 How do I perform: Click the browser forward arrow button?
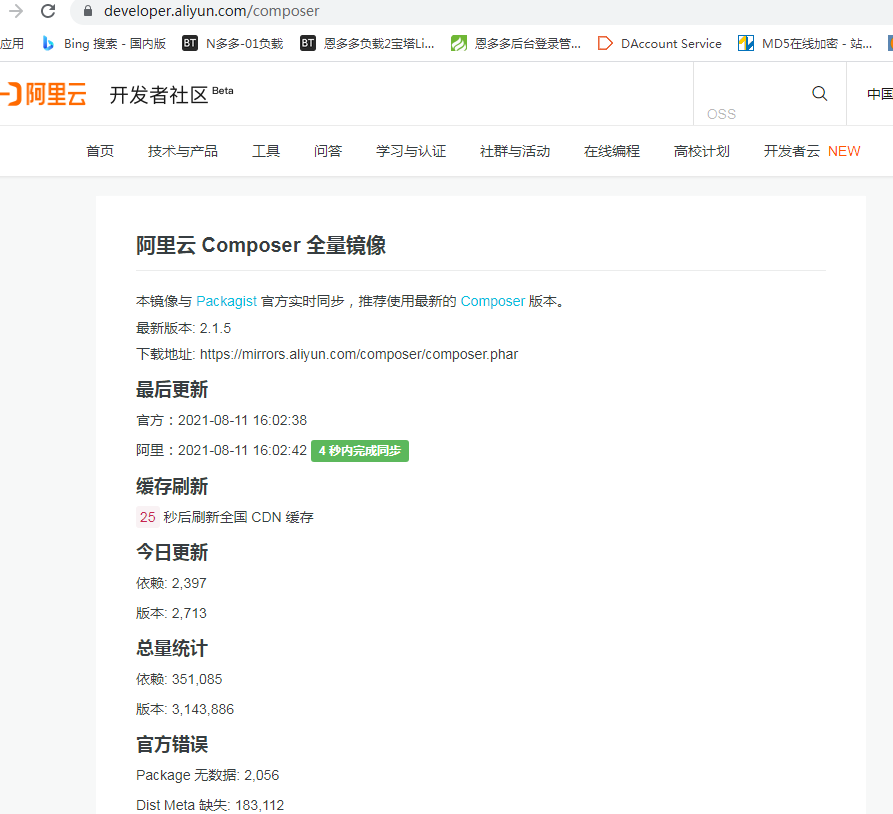point(16,11)
